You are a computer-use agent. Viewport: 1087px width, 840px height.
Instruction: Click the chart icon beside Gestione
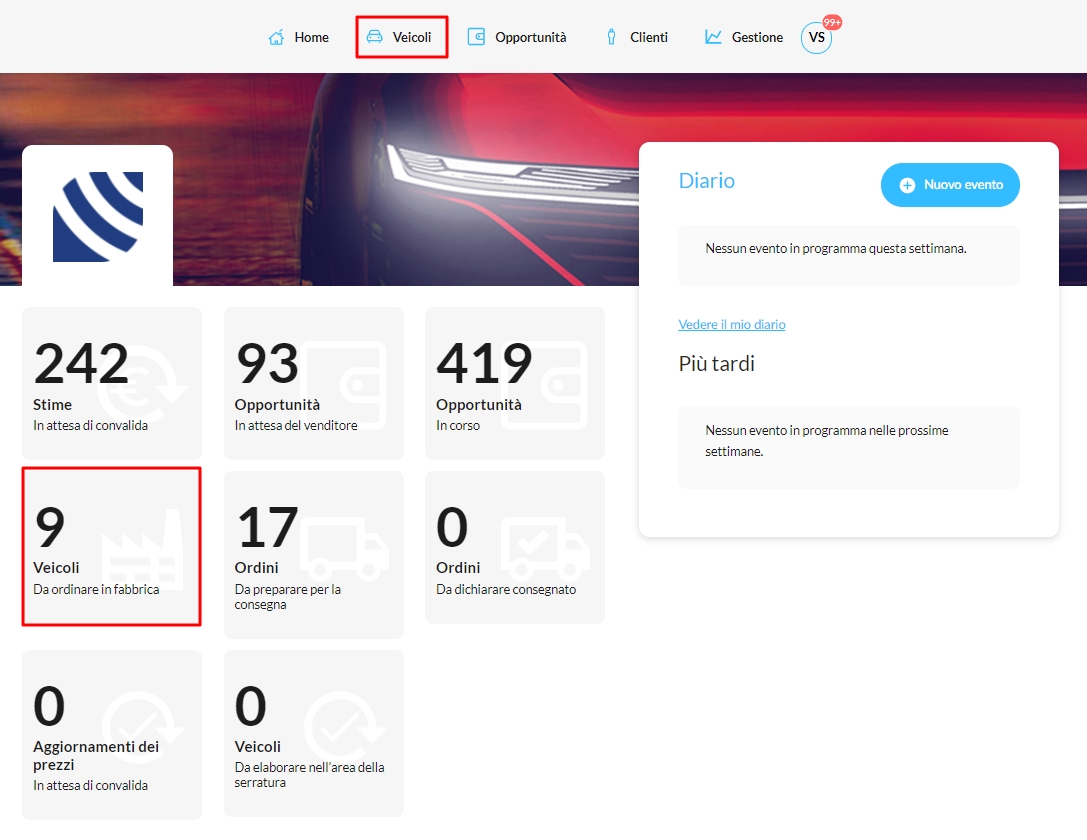(713, 37)
